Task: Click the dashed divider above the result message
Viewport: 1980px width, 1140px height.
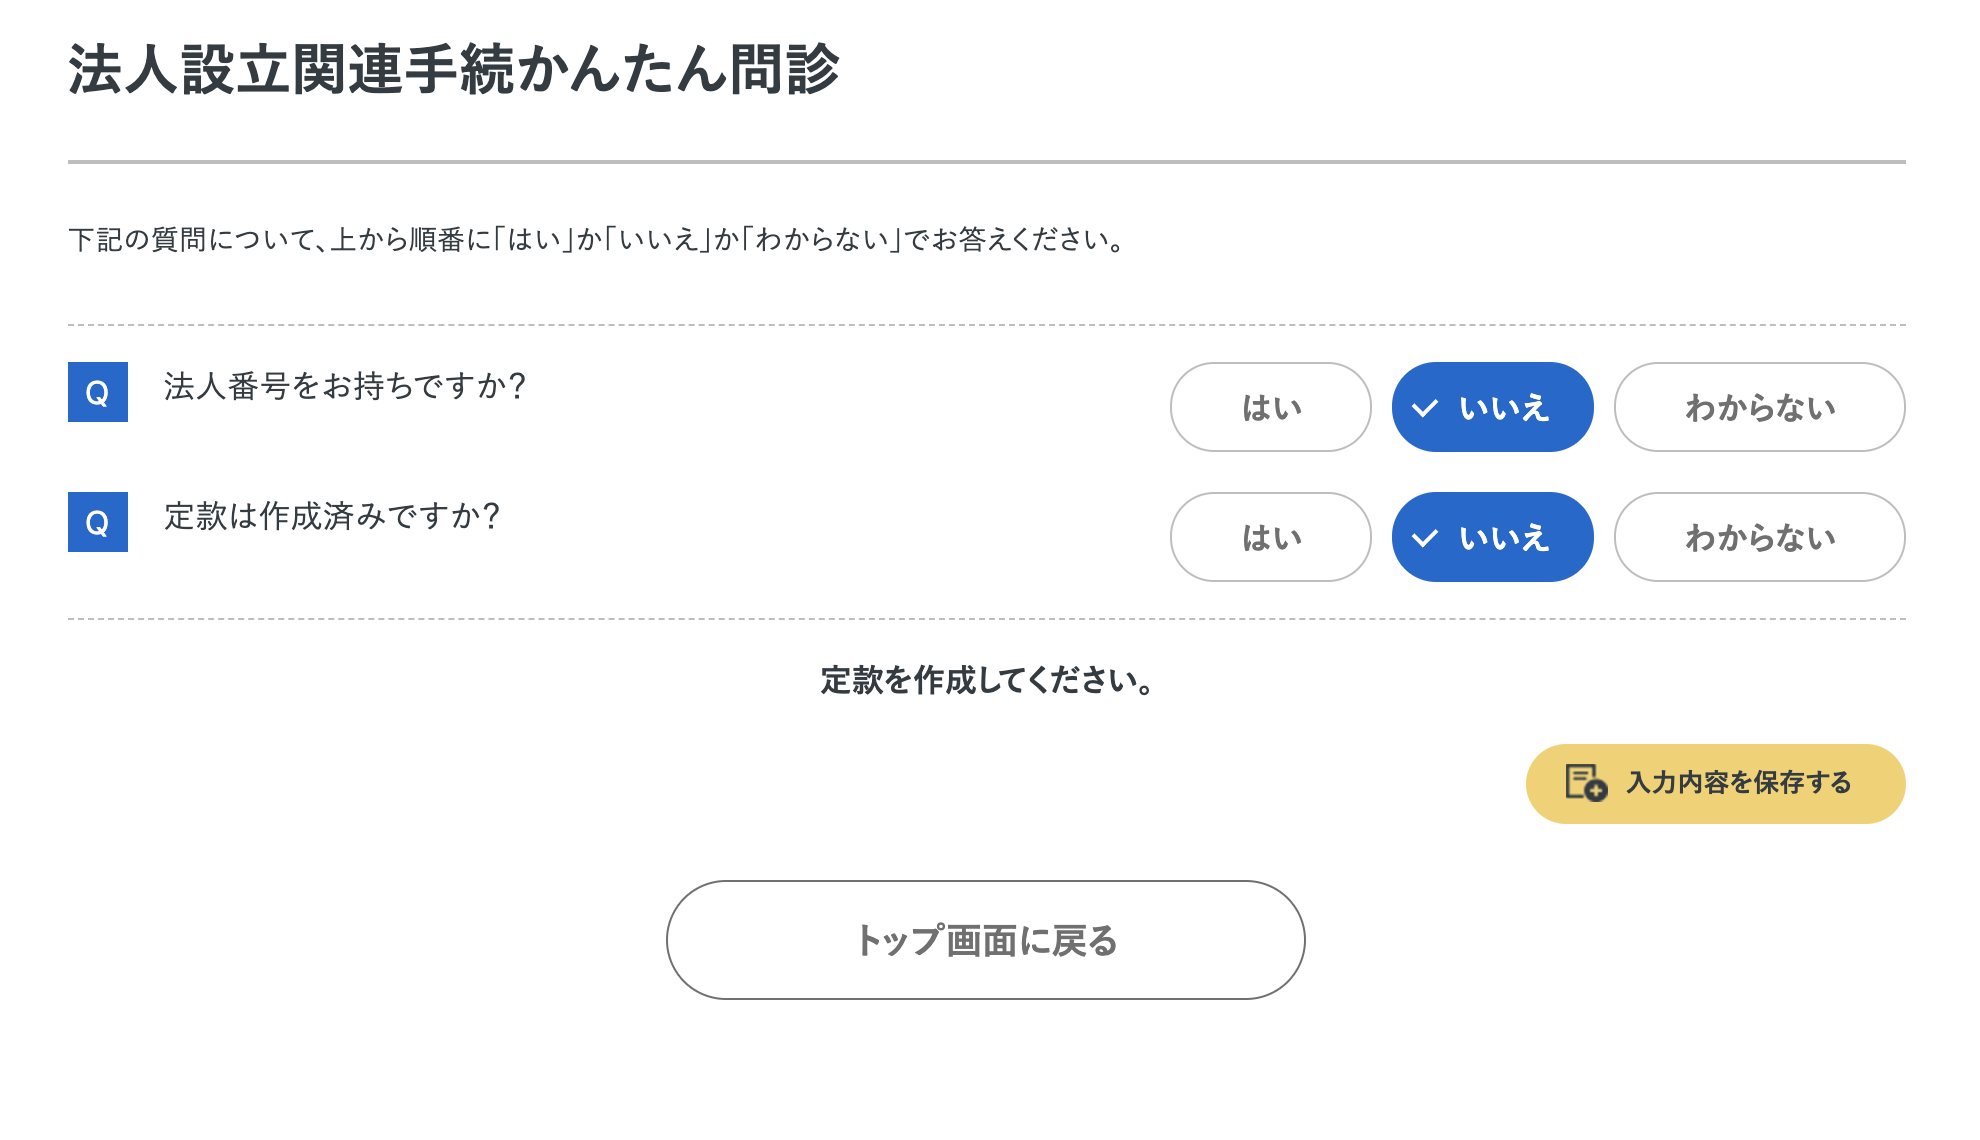Action: point(986,619)
